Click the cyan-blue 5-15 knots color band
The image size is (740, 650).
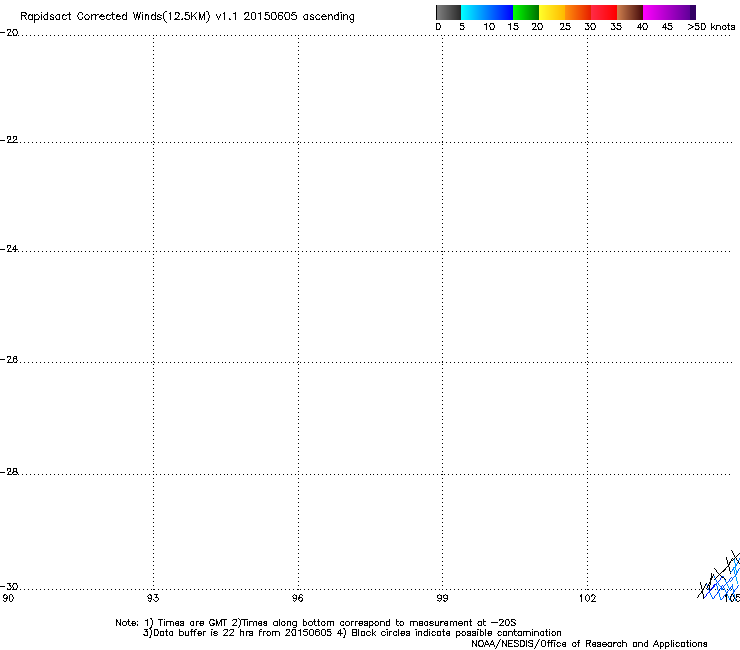coord(487,12)
